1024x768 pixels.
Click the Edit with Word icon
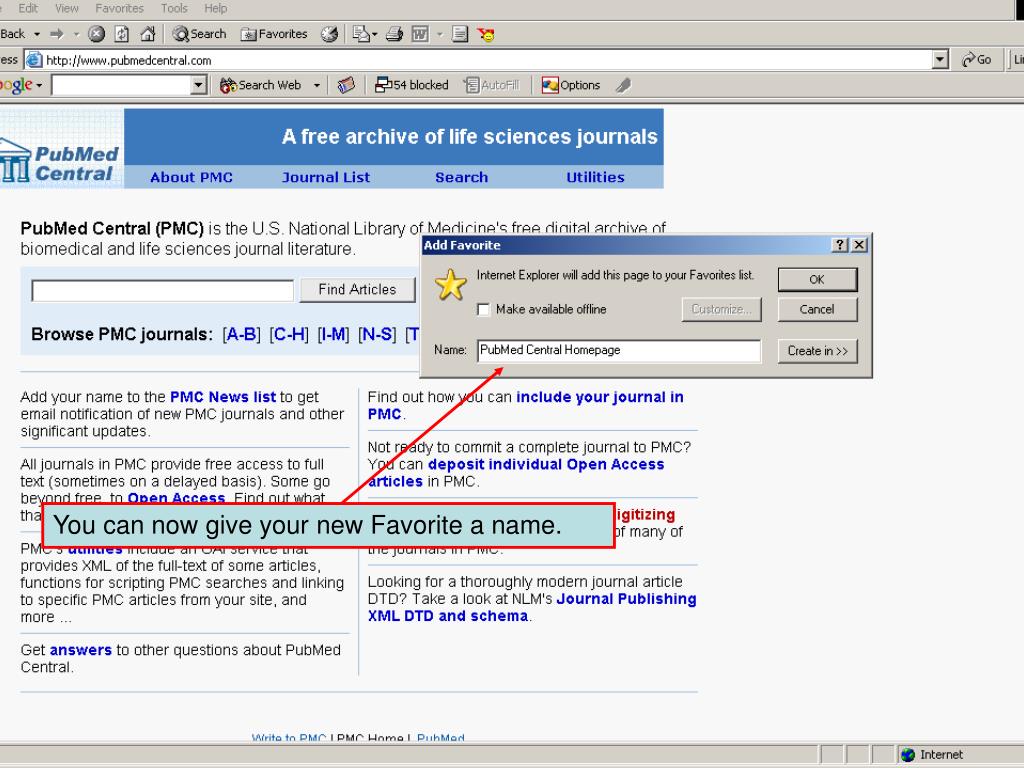click(x=420, y=34)
